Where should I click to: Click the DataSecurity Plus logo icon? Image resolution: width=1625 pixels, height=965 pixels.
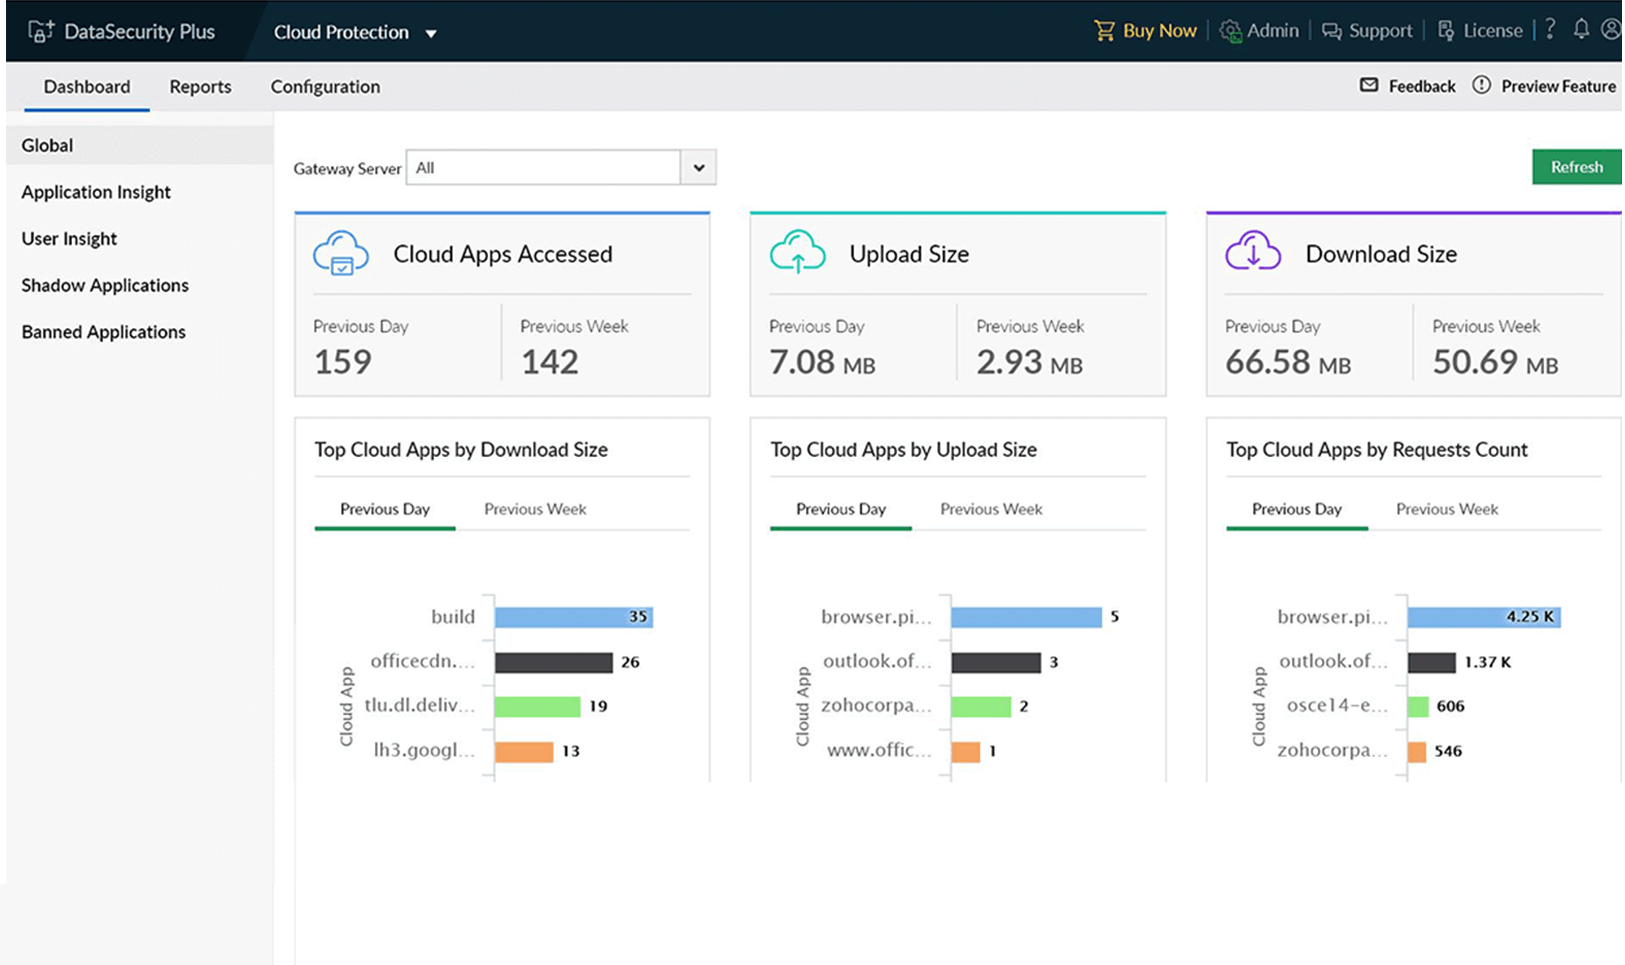(41, 31)
